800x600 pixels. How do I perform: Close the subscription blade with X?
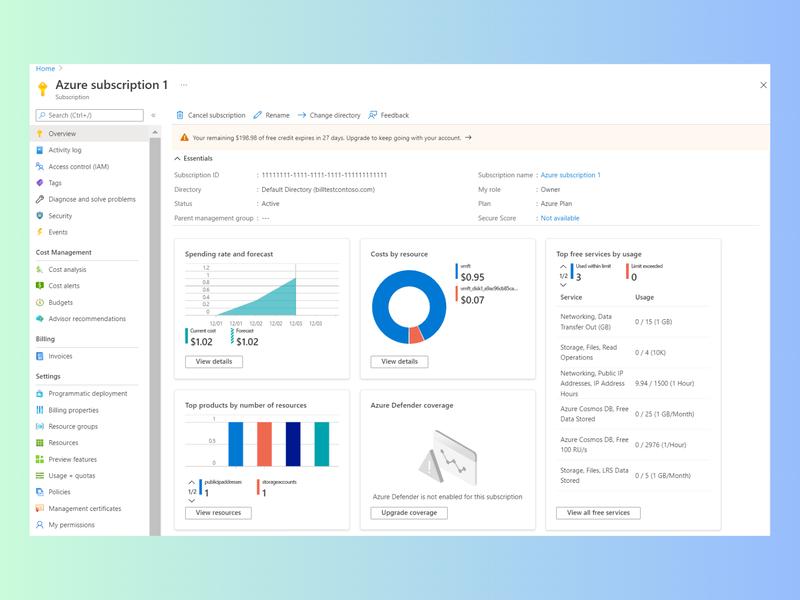coord(763,85)
